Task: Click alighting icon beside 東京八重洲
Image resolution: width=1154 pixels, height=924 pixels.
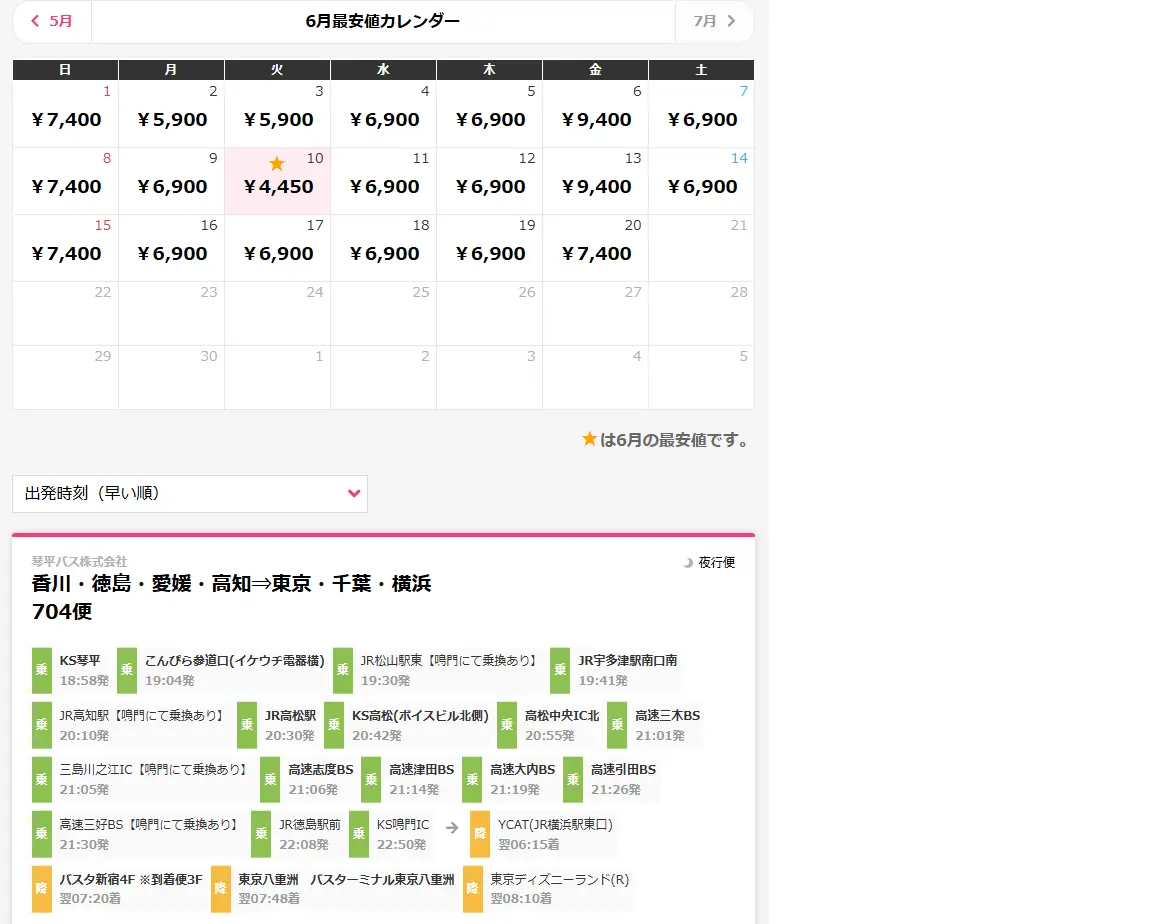Action: coord(221,889)
